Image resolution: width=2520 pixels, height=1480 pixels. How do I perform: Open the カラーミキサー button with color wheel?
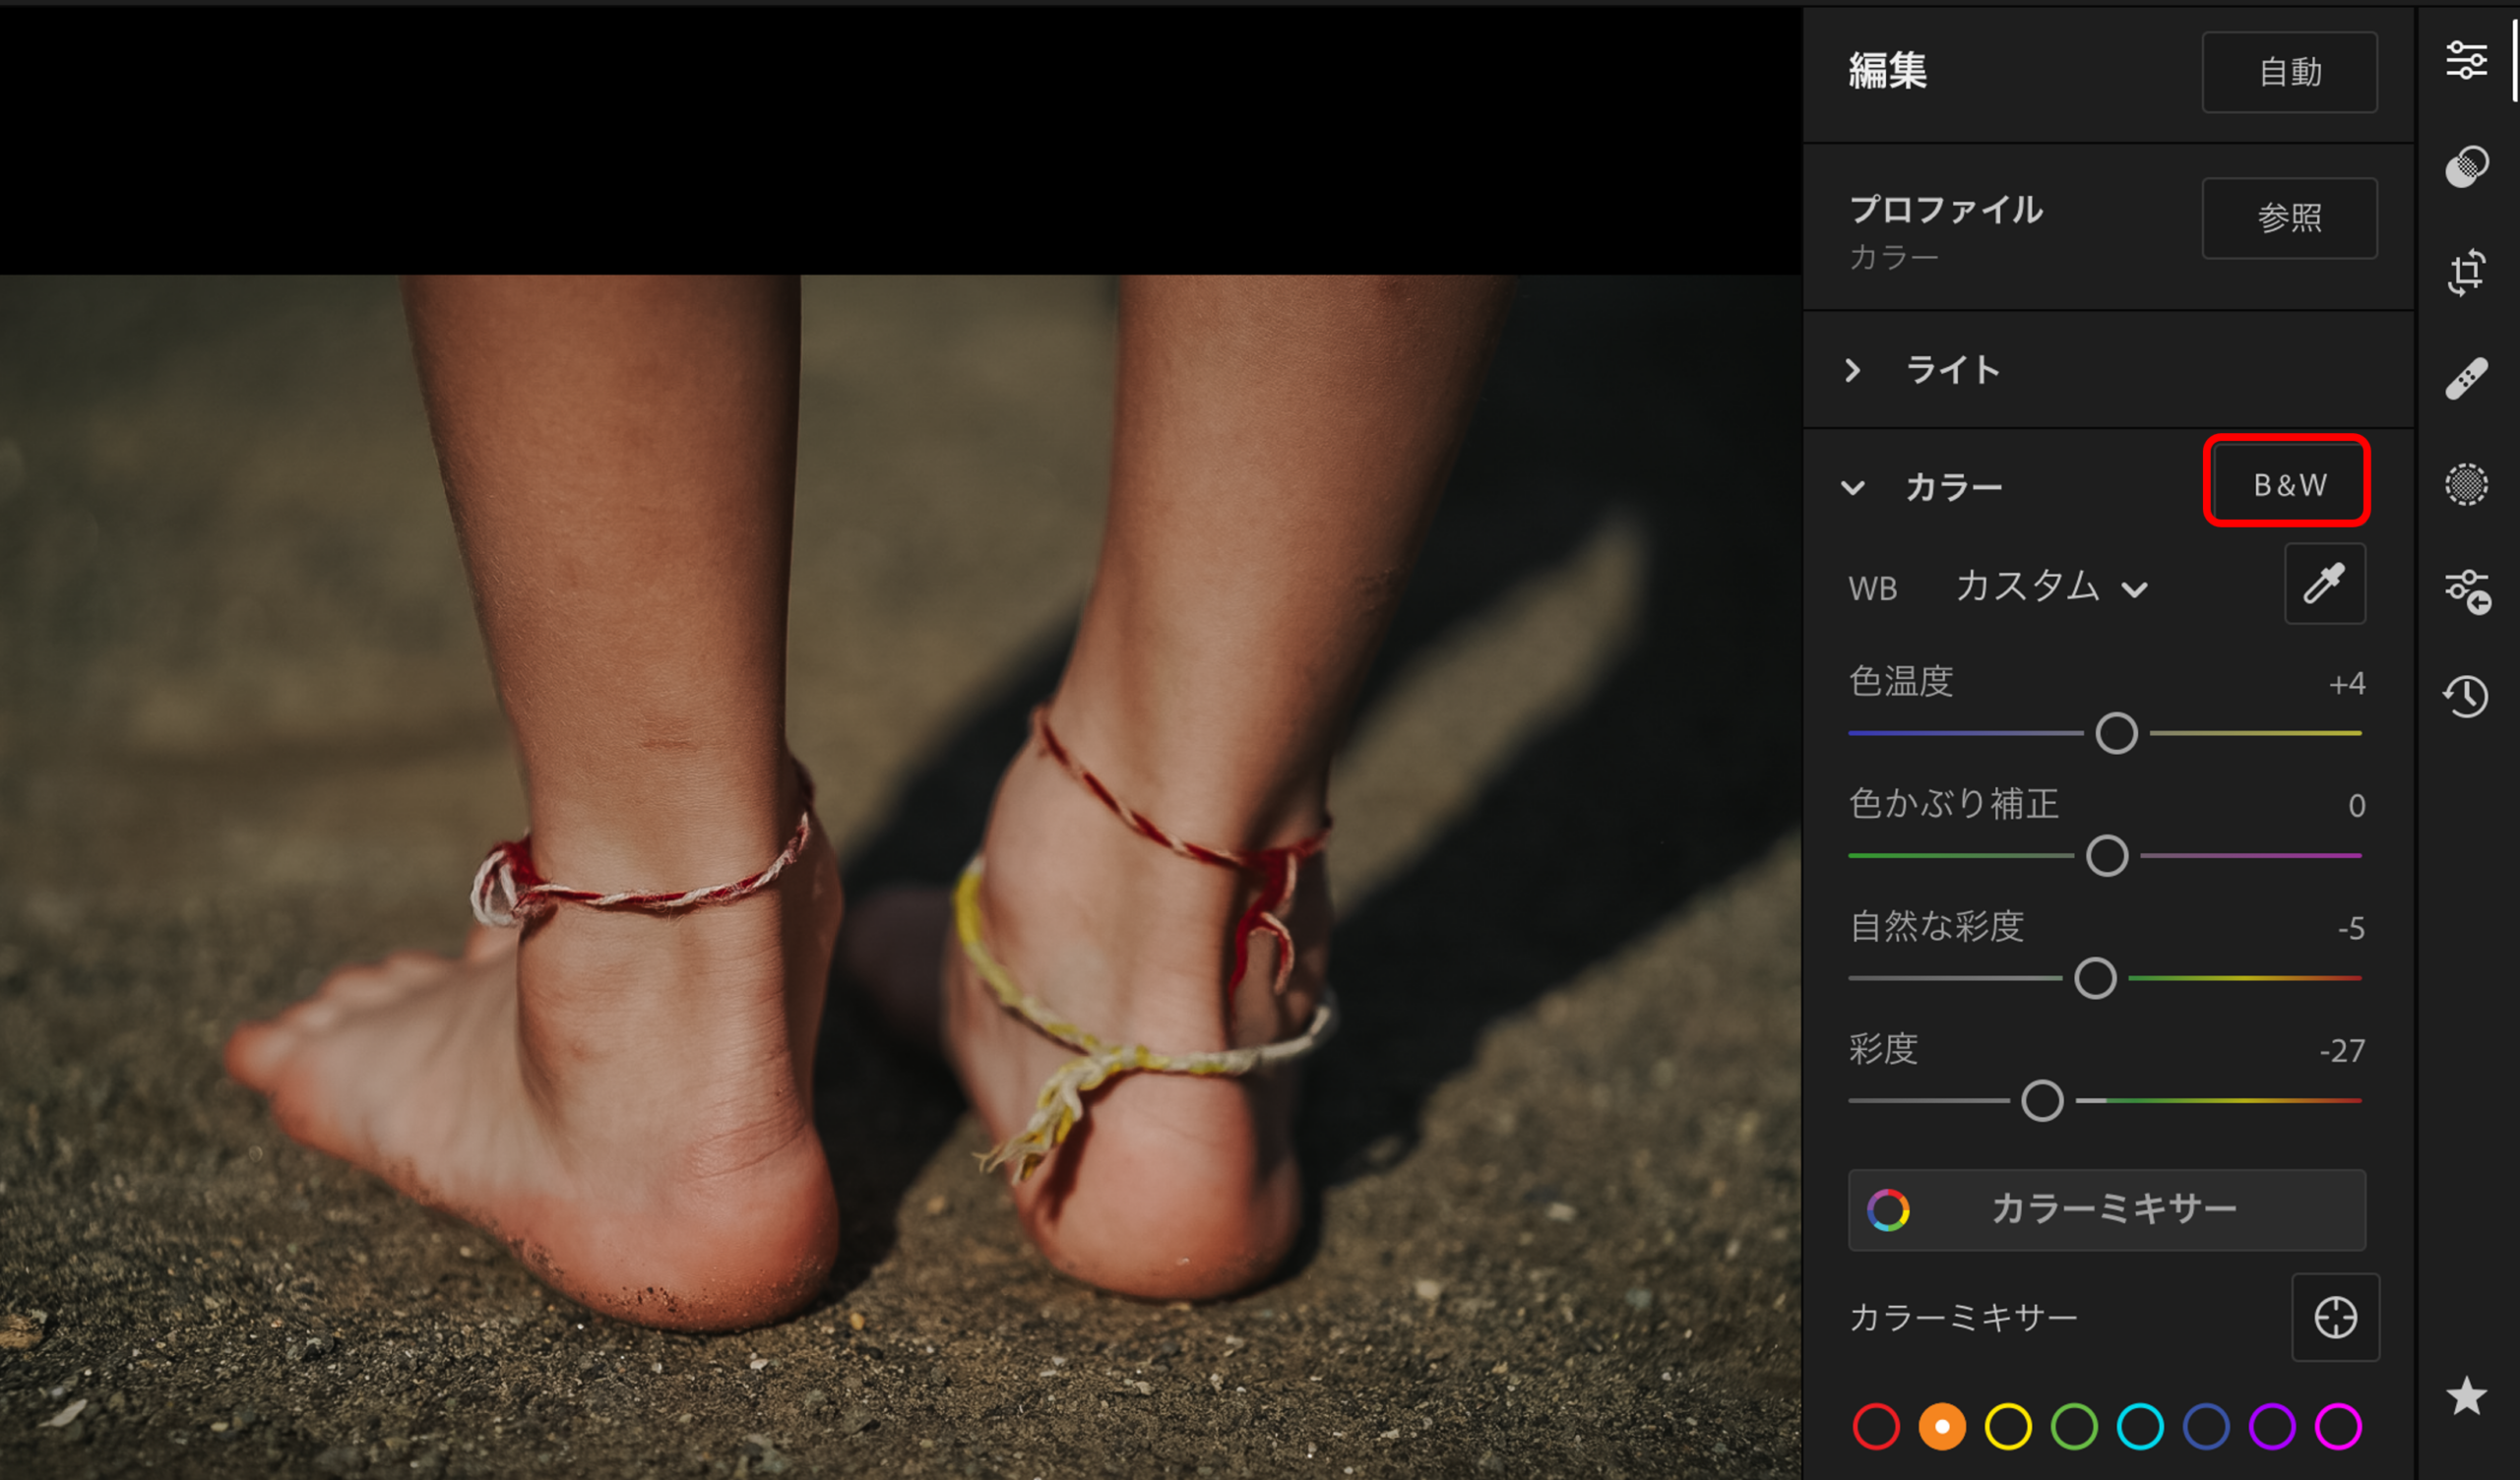coord(2106,1210)
